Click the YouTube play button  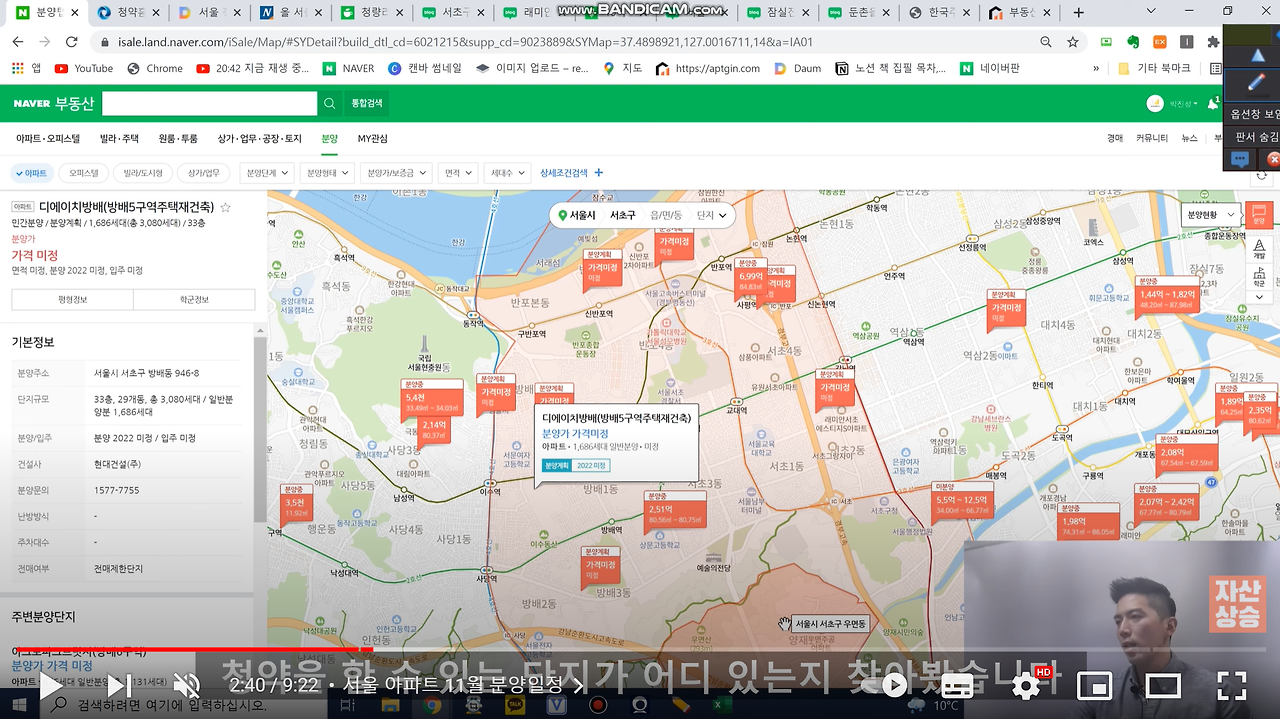[x=49, y=686]
